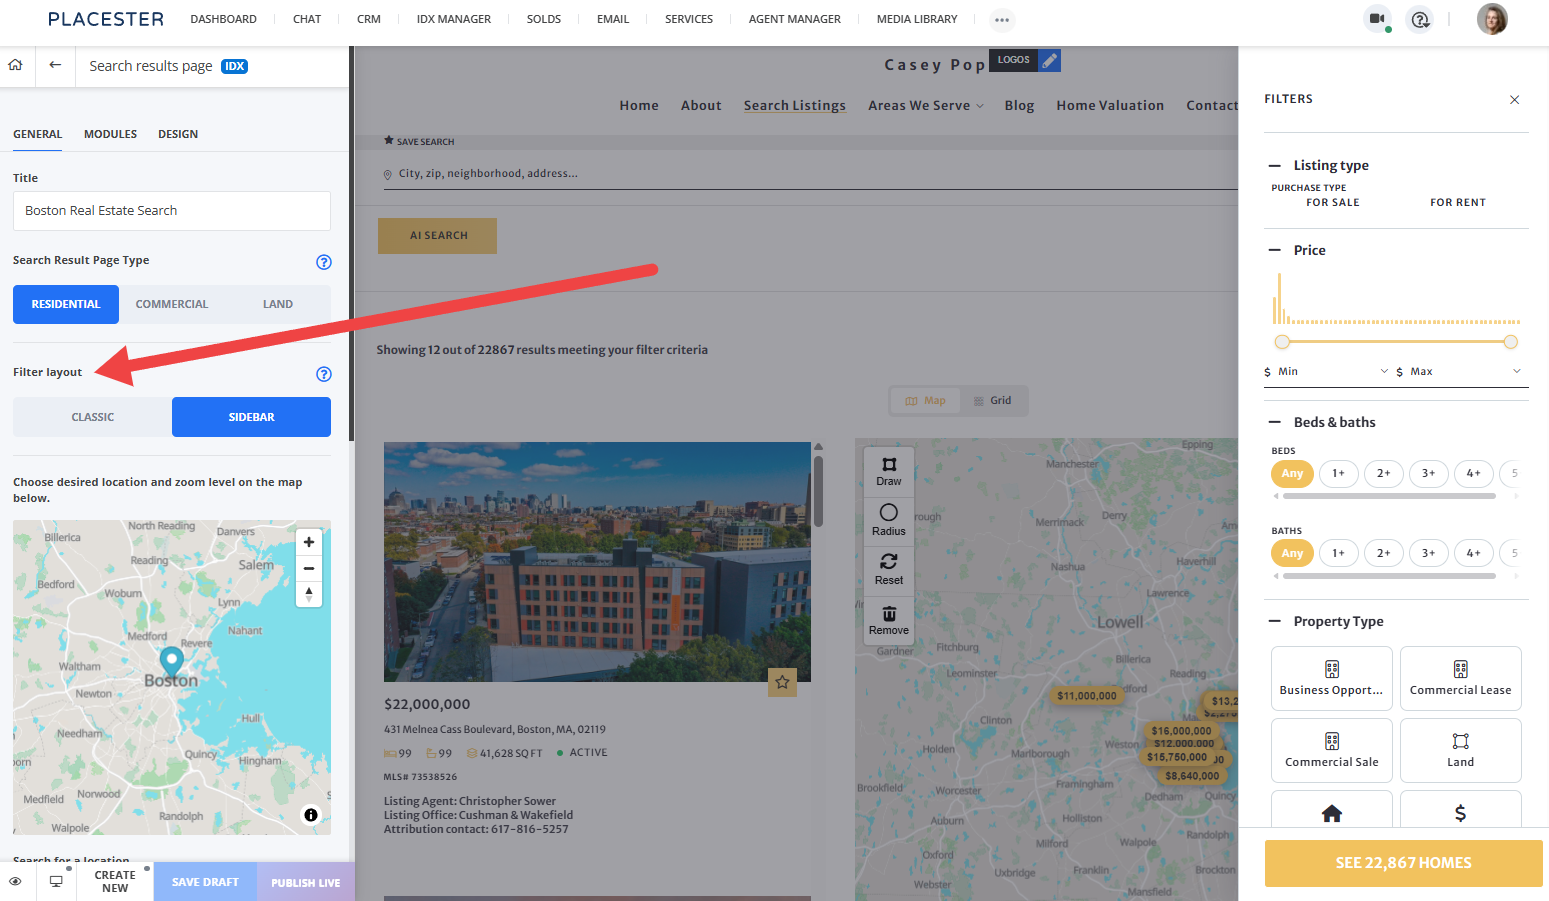Click the PUBLISH LIVE button

[x=306, y=882]
